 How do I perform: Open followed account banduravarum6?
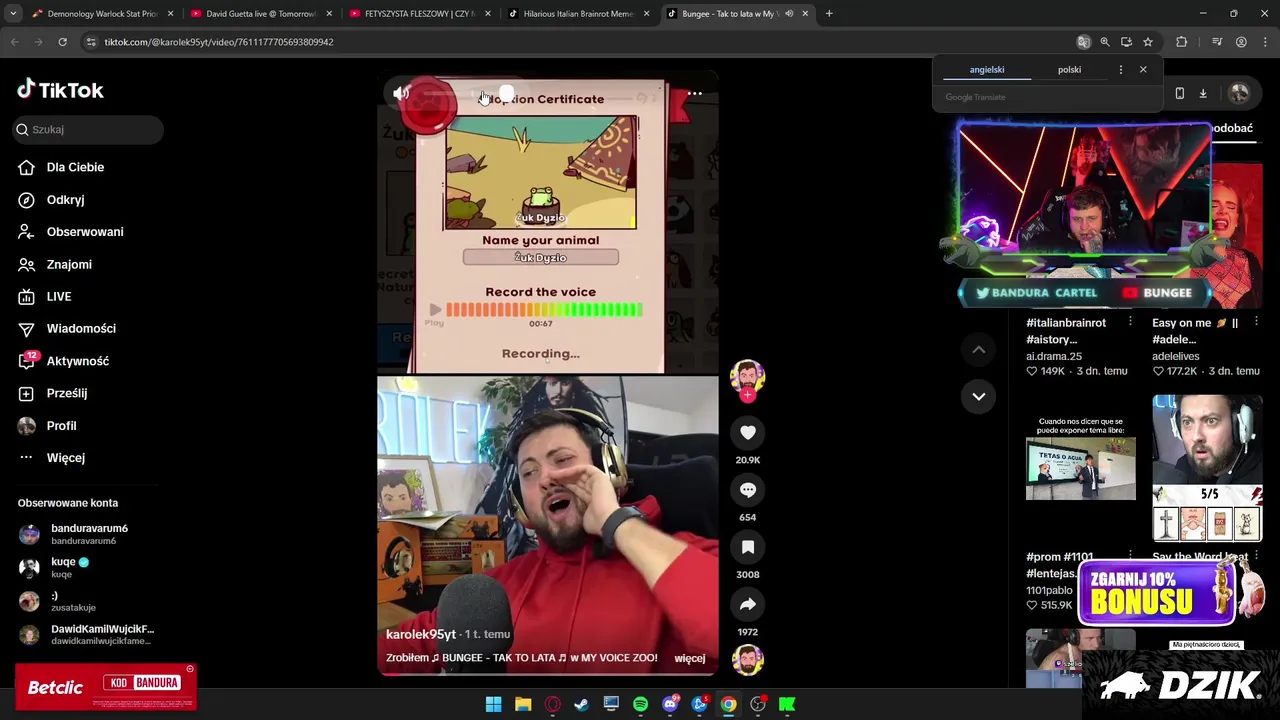pos(88,534)
